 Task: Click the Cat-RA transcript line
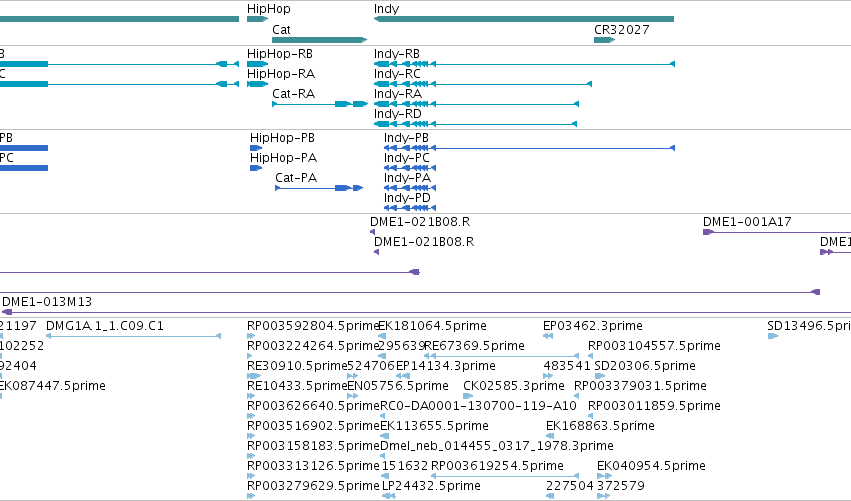click(320, 104)
